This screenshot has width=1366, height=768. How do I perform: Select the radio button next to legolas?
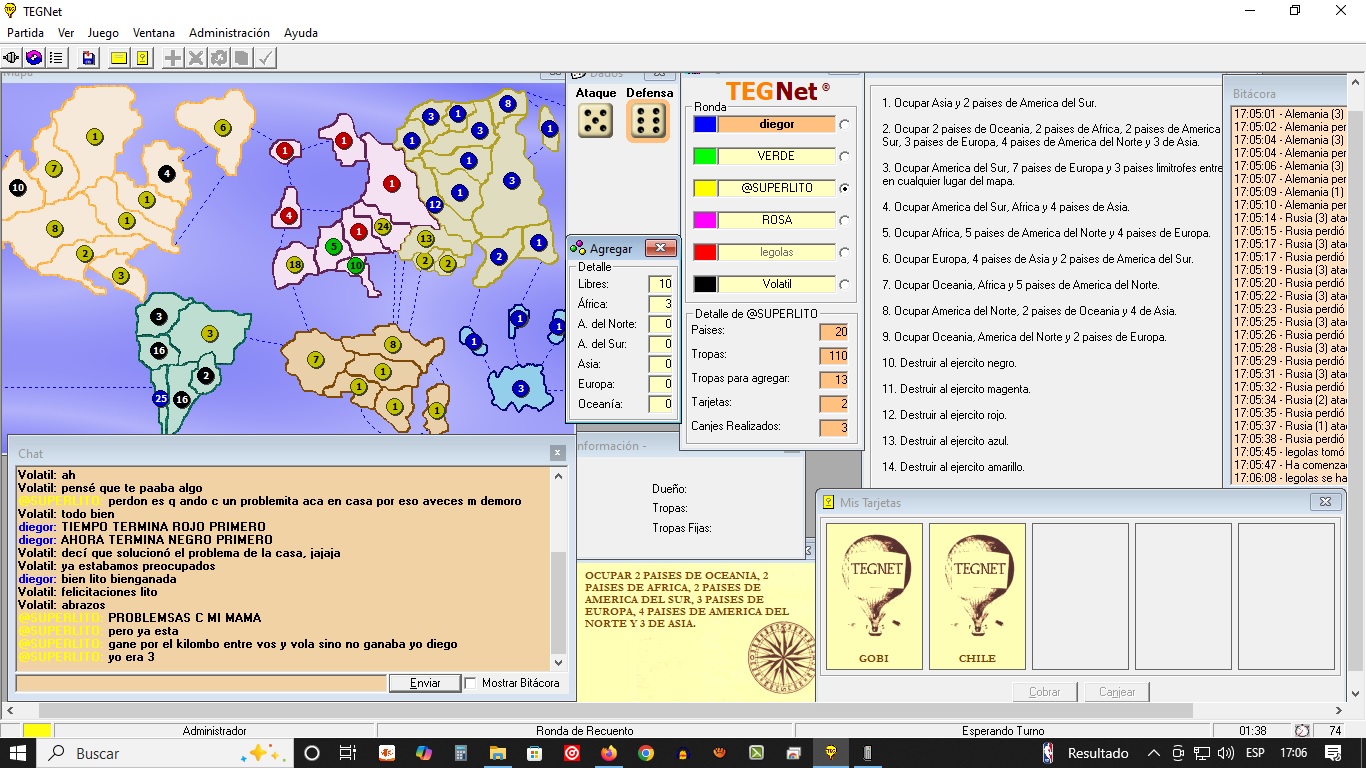845,253
